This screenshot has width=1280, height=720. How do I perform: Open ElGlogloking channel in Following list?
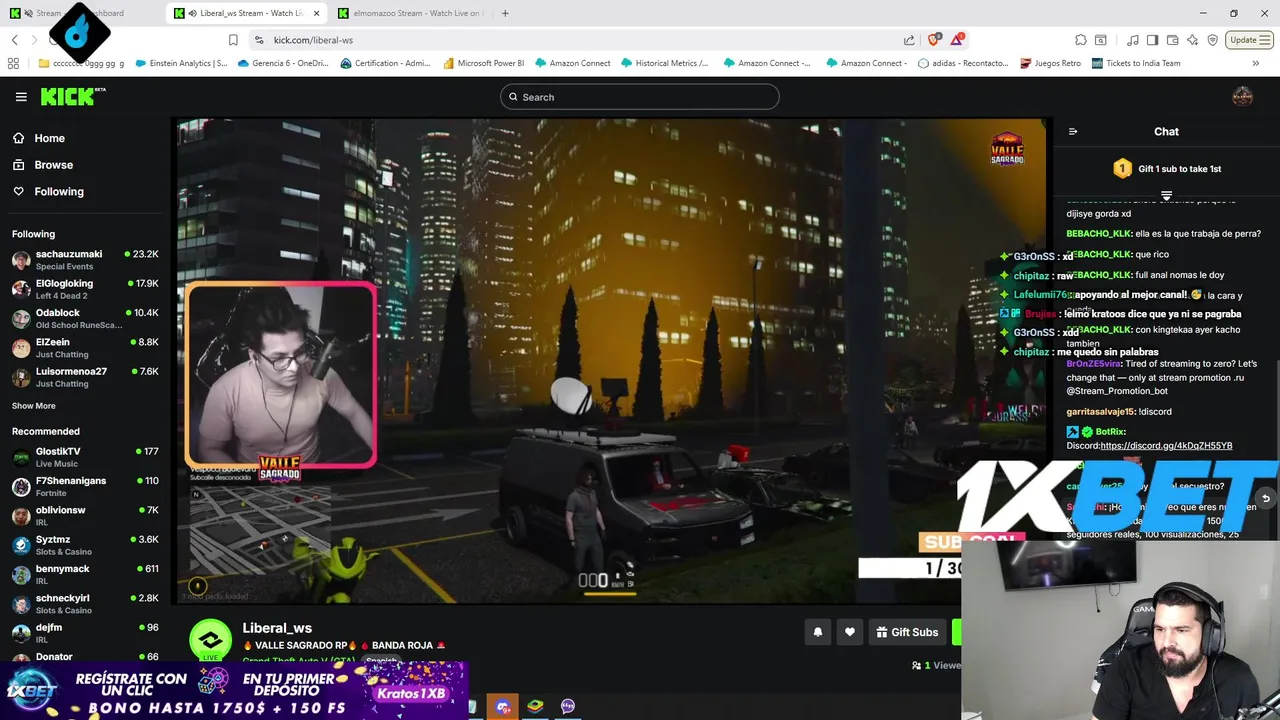85,289
